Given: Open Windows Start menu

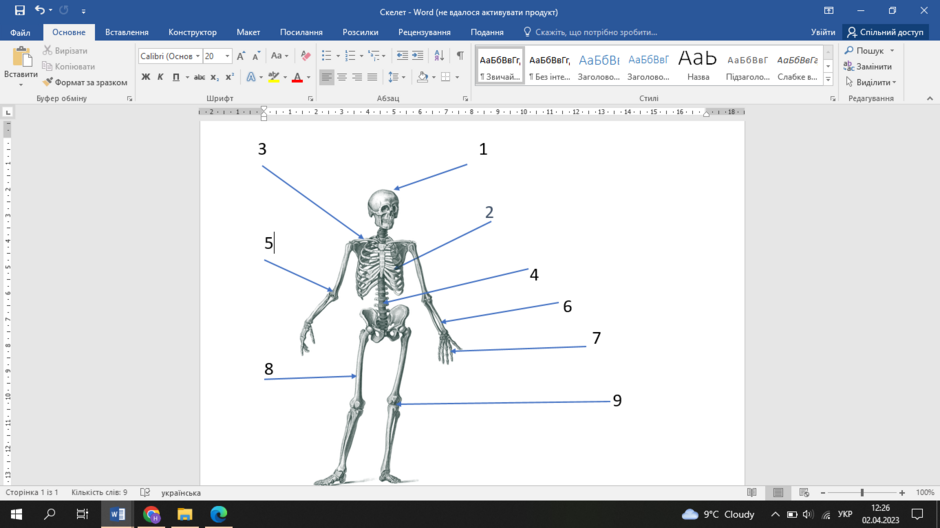Looking at the screenshot, I should click(16, 514).
